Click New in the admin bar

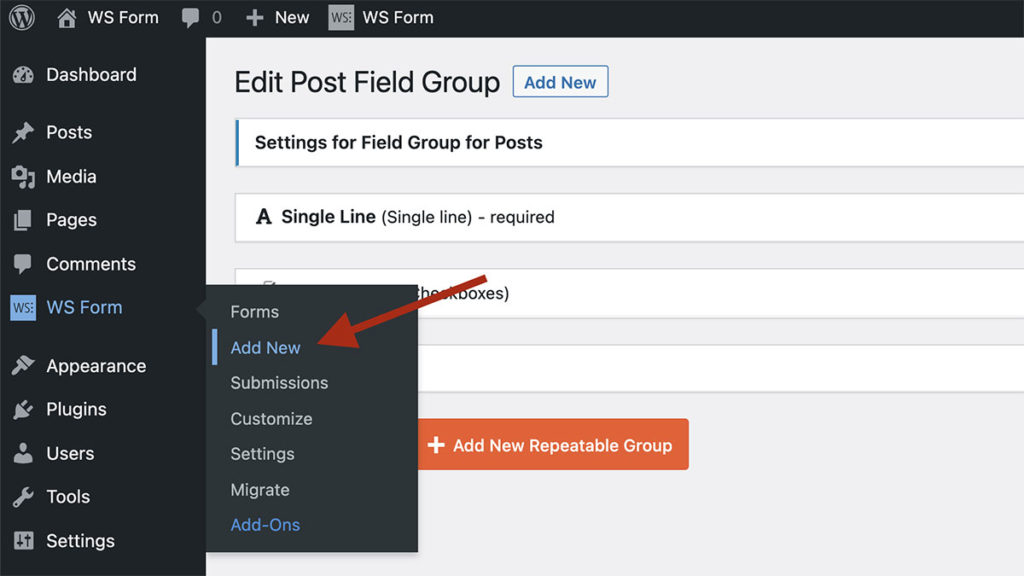point(291,18)
